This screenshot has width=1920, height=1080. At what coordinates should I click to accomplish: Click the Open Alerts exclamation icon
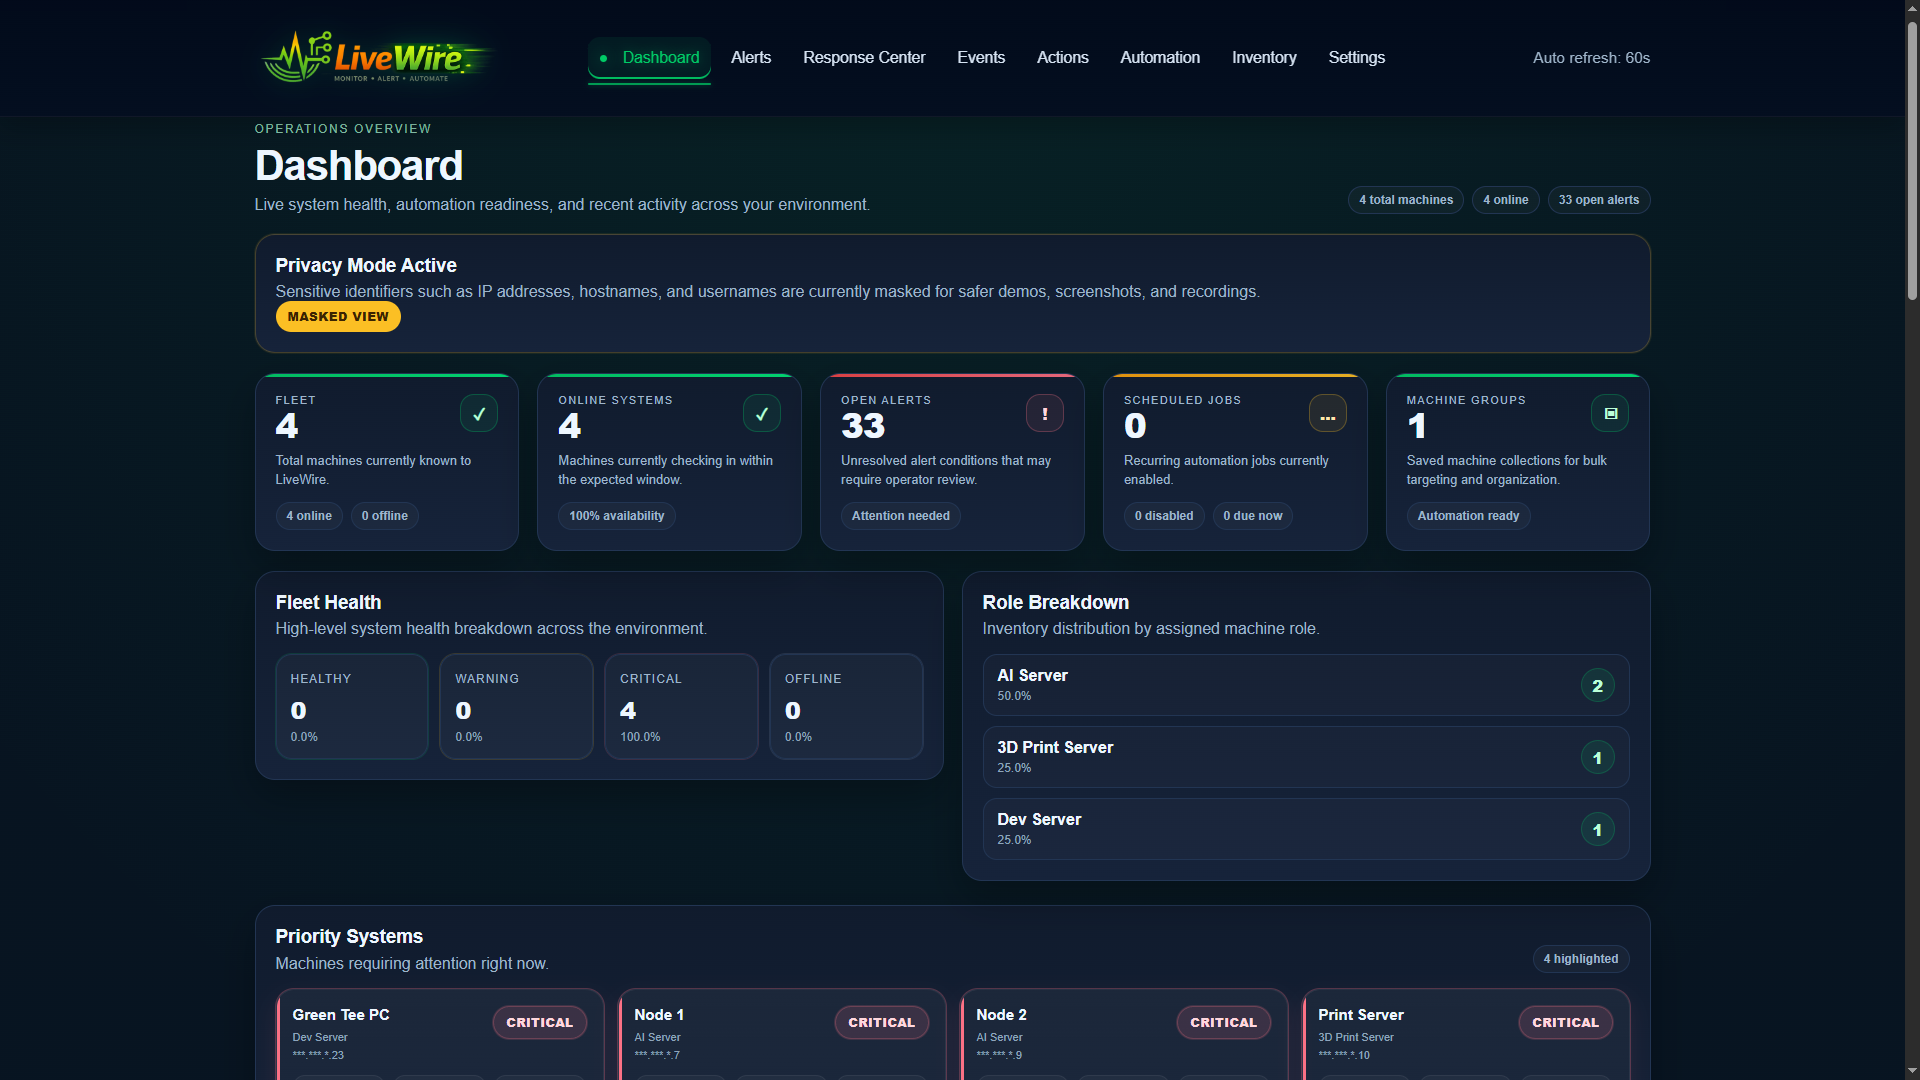(x=1044, y=413)
